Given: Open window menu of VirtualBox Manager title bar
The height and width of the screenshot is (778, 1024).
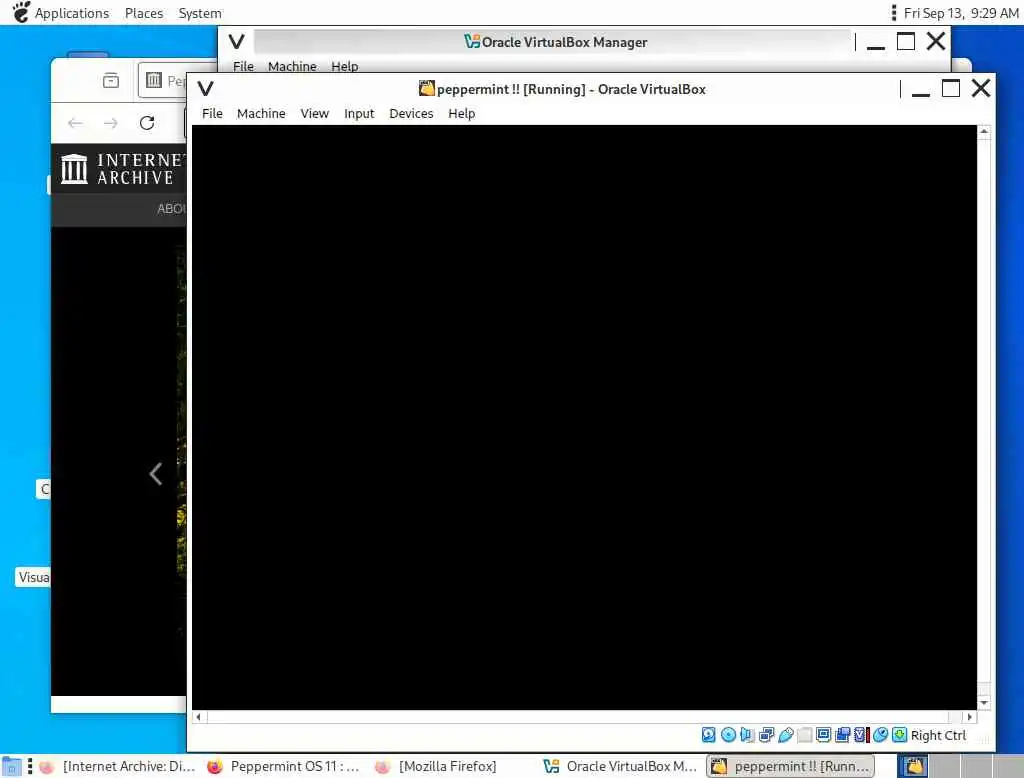Looking at the screenshot, I should pyautogui.click(x=236, y=42).
